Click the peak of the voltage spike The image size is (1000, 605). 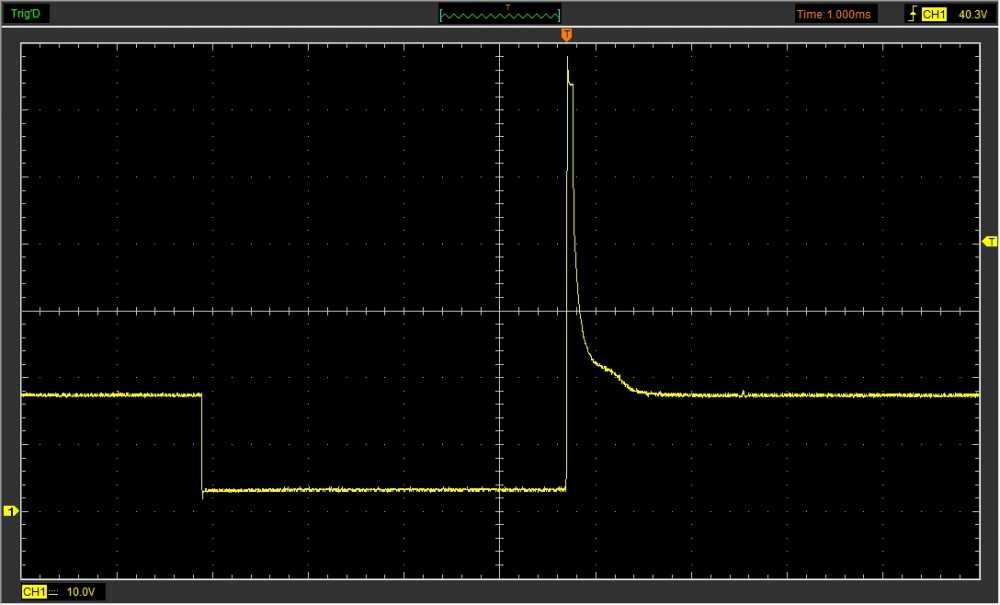coord(567,58)
